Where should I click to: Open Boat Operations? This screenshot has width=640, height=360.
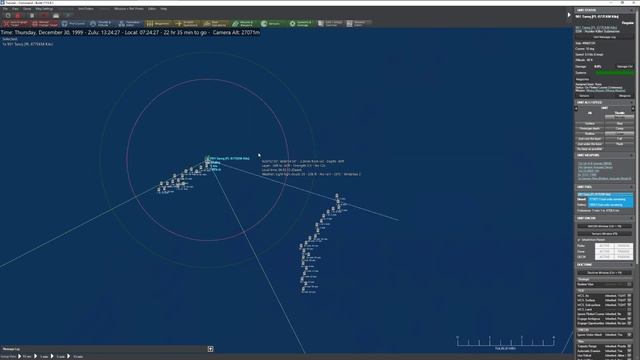pos(215,24)
